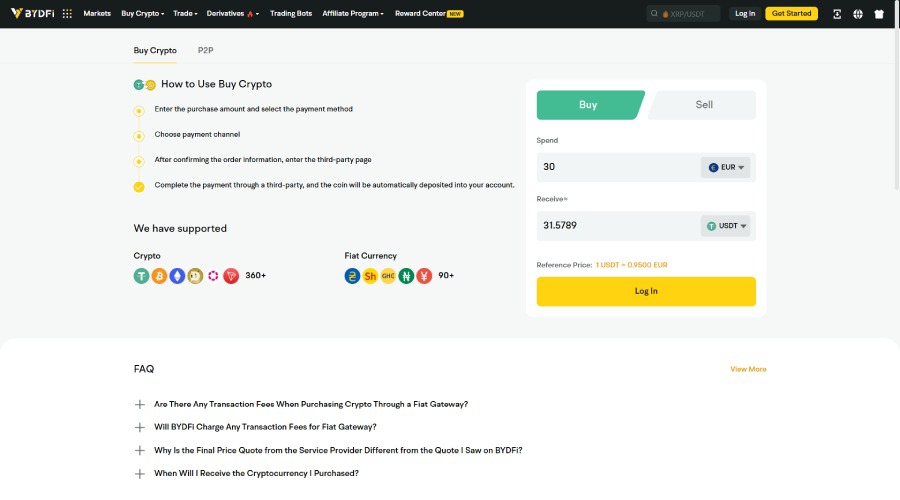Open the Trade dropdown menu
This screenshot has height=500, width=900.
pos(185,13)
